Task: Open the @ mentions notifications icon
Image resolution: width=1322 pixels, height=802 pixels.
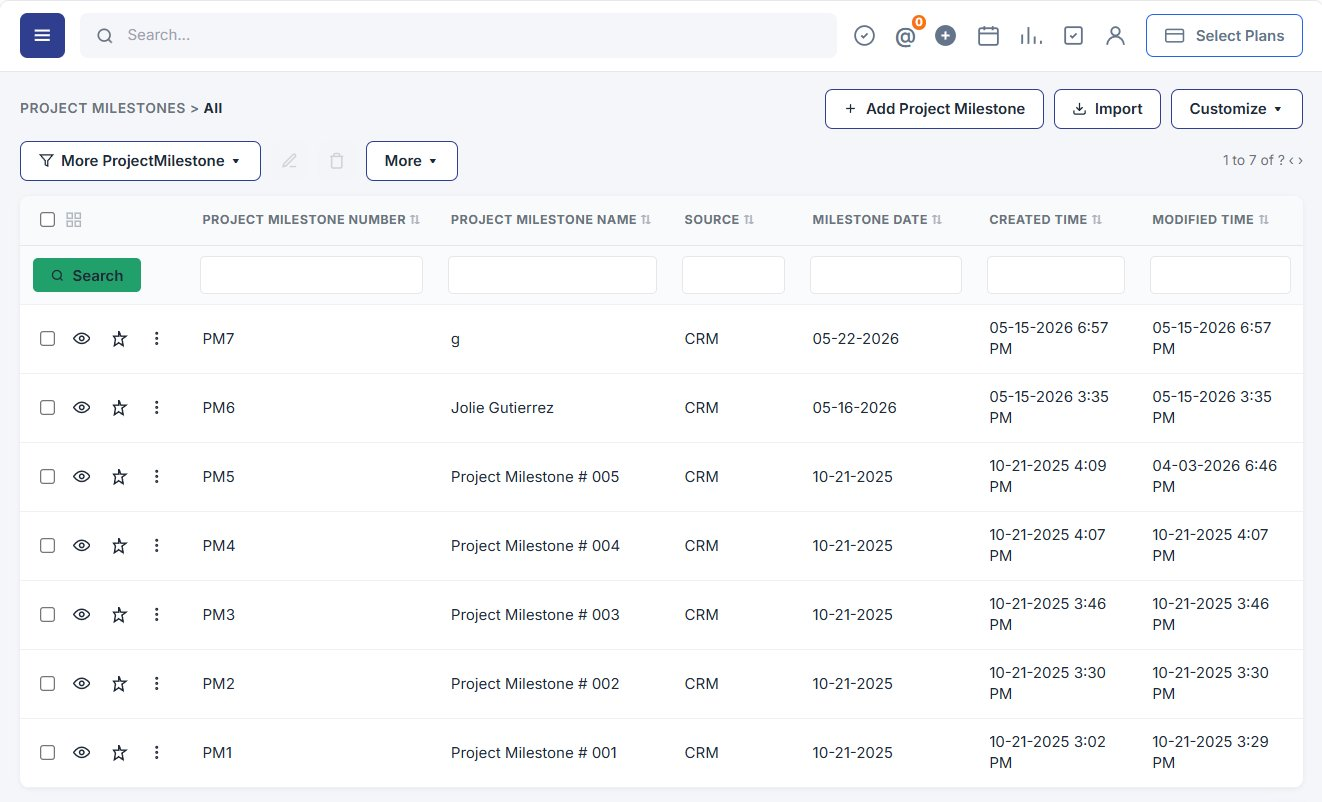Action: [905, 36]
